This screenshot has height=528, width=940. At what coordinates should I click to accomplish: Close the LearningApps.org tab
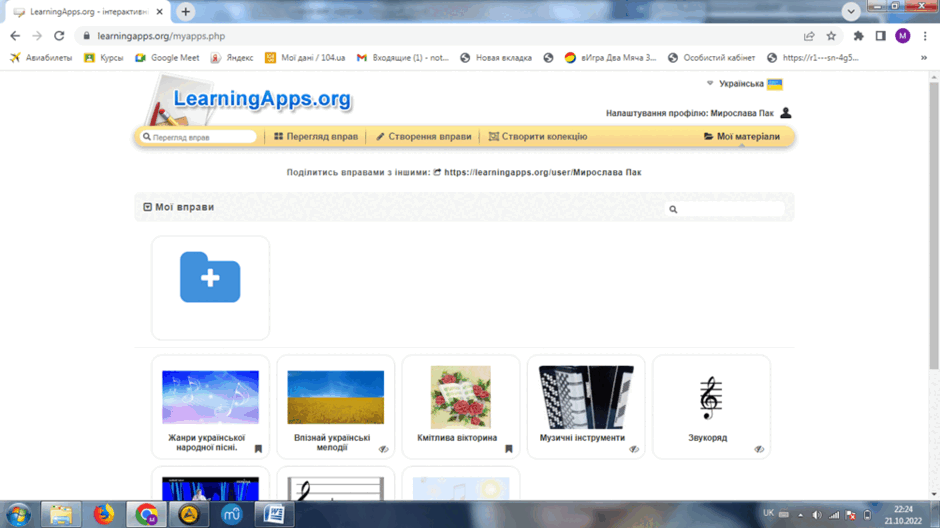159,11
